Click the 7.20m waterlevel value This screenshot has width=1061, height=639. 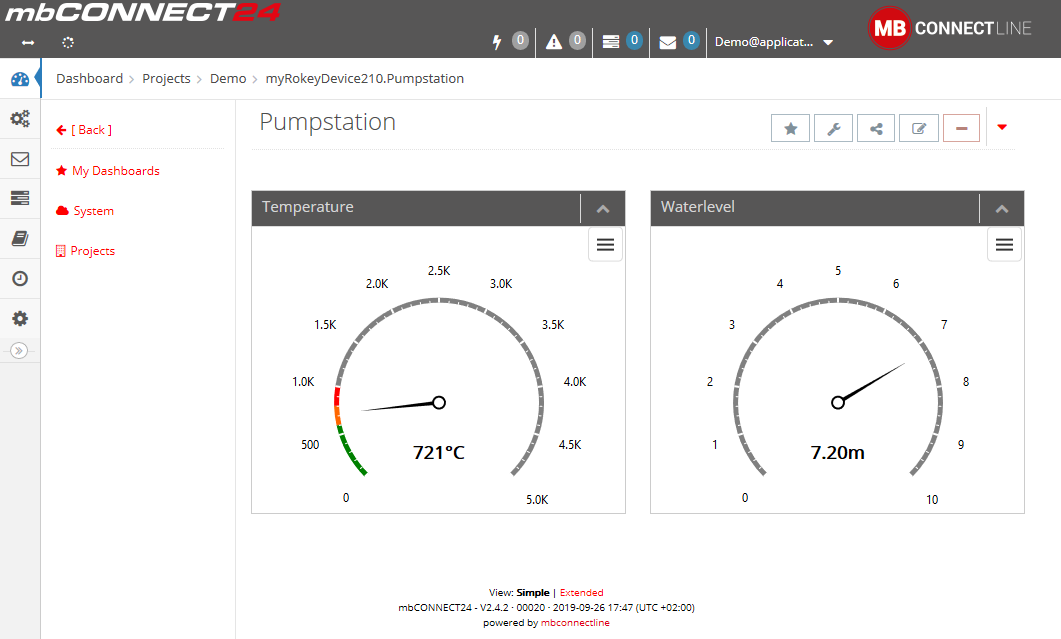coord(838,452)
